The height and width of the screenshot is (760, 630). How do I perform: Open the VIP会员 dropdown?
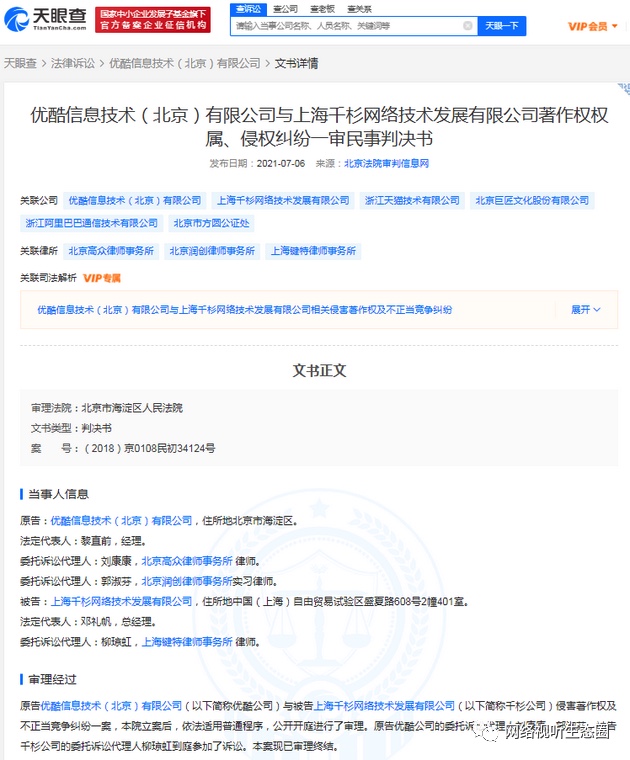click(x=592, y=26)
